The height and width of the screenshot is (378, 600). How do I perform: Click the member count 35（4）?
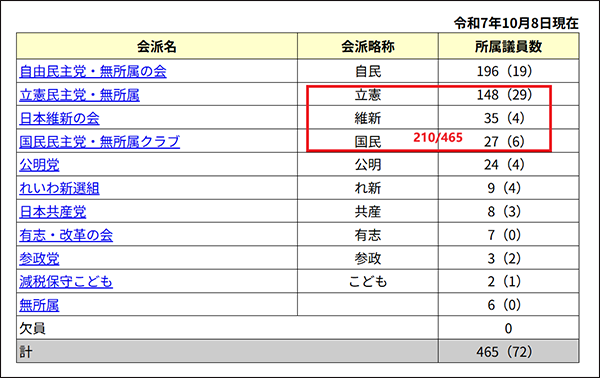click(x=505, y=118)
